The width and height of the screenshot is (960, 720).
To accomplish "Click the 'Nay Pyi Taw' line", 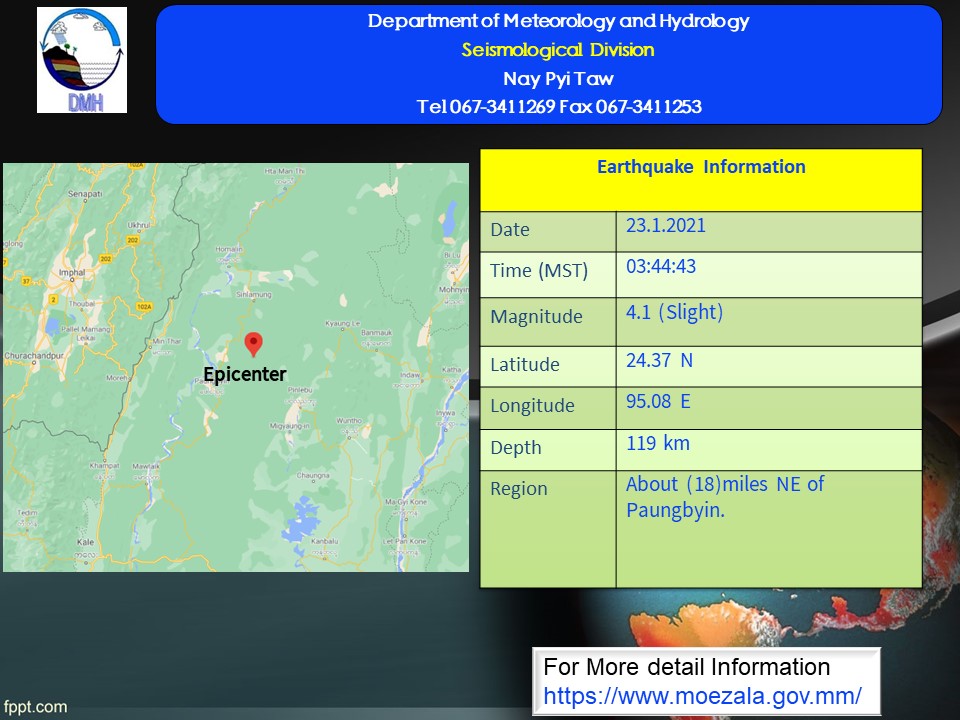I will tap(558, 78).
